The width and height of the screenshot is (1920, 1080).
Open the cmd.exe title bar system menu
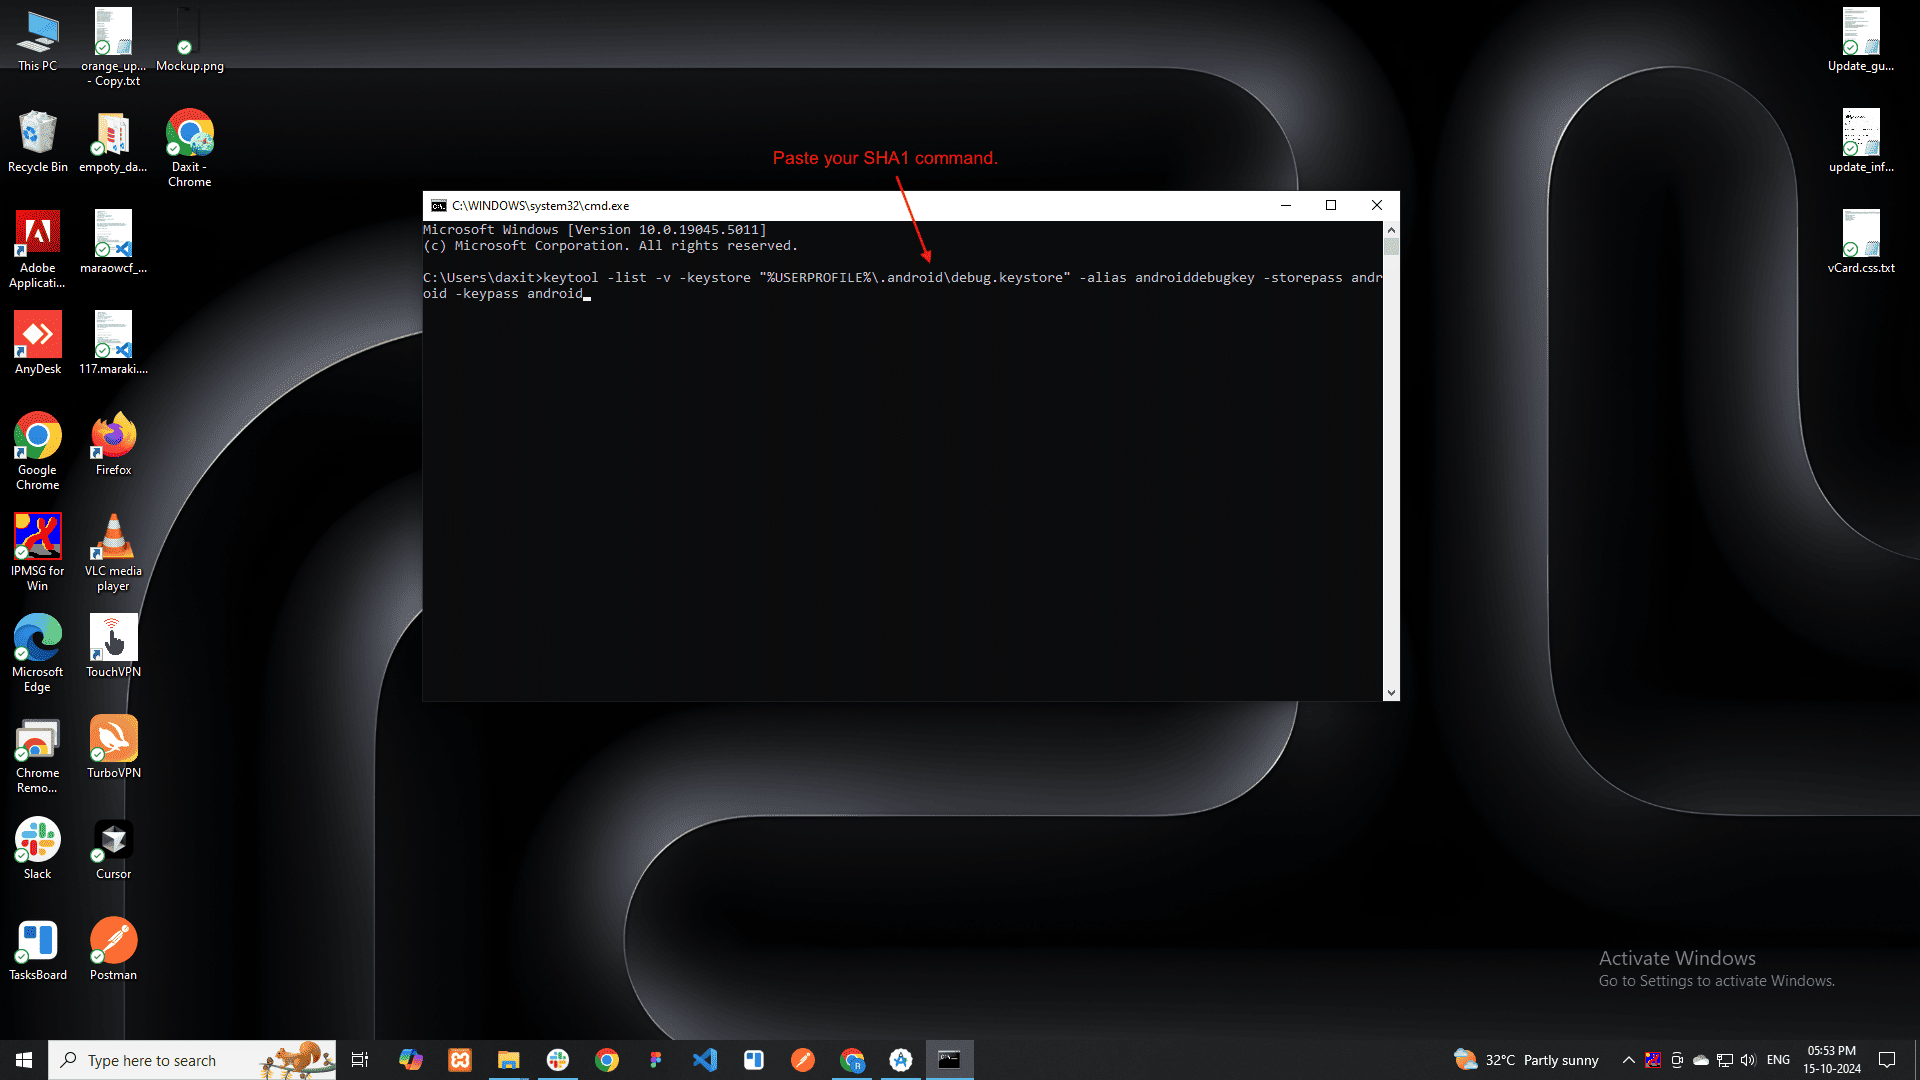click(439, 205)
